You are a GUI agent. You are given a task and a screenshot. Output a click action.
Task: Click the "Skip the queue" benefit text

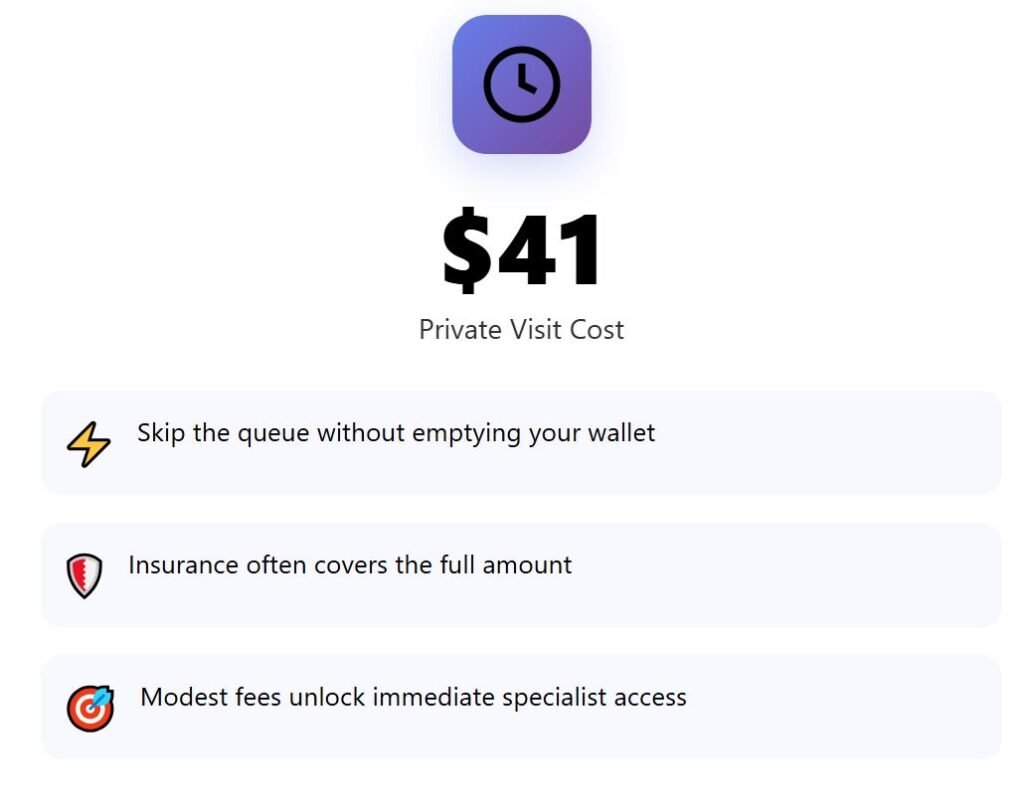tap(396, 434)
